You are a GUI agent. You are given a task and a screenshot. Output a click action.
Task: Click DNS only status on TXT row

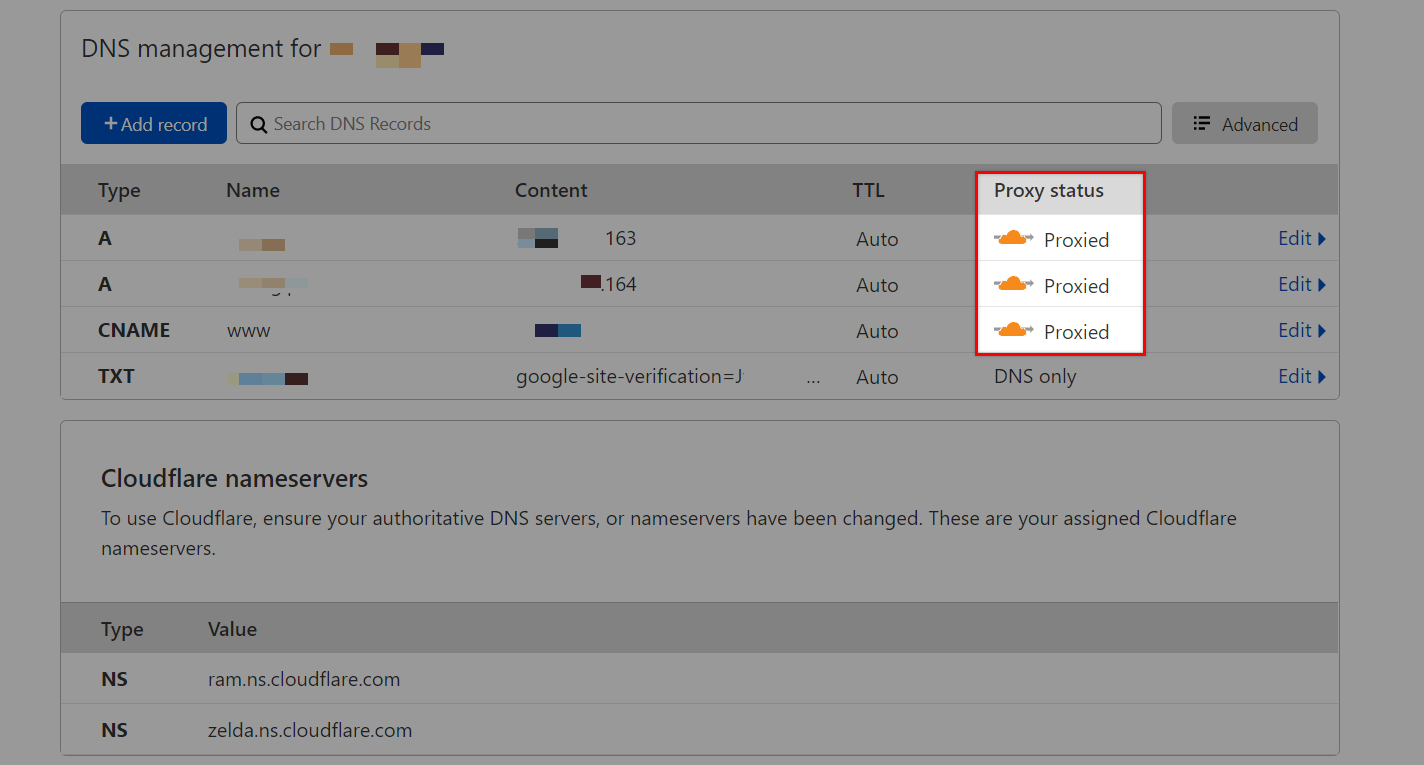pos(1035,377)
